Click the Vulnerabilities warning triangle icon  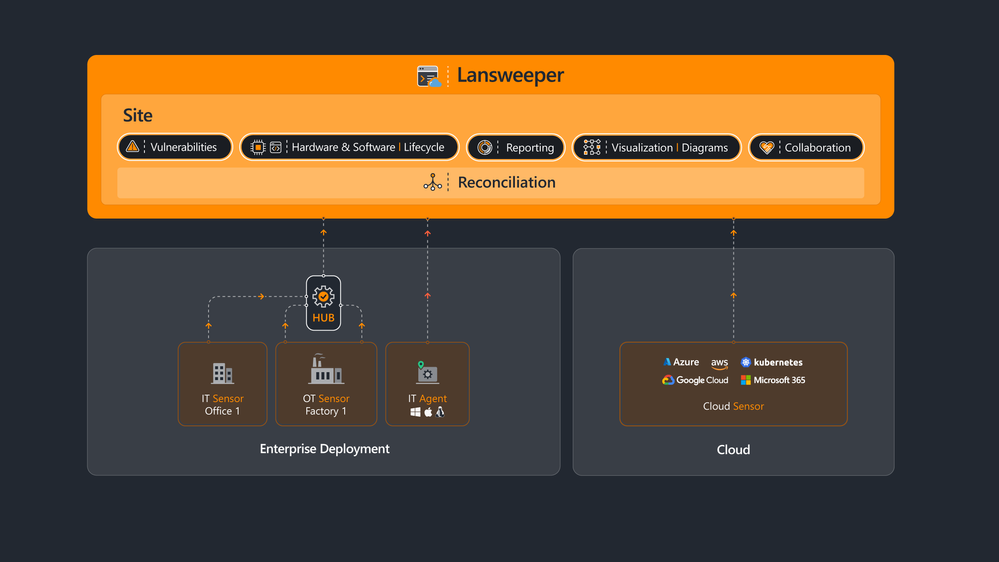click(x=132, y=147)
